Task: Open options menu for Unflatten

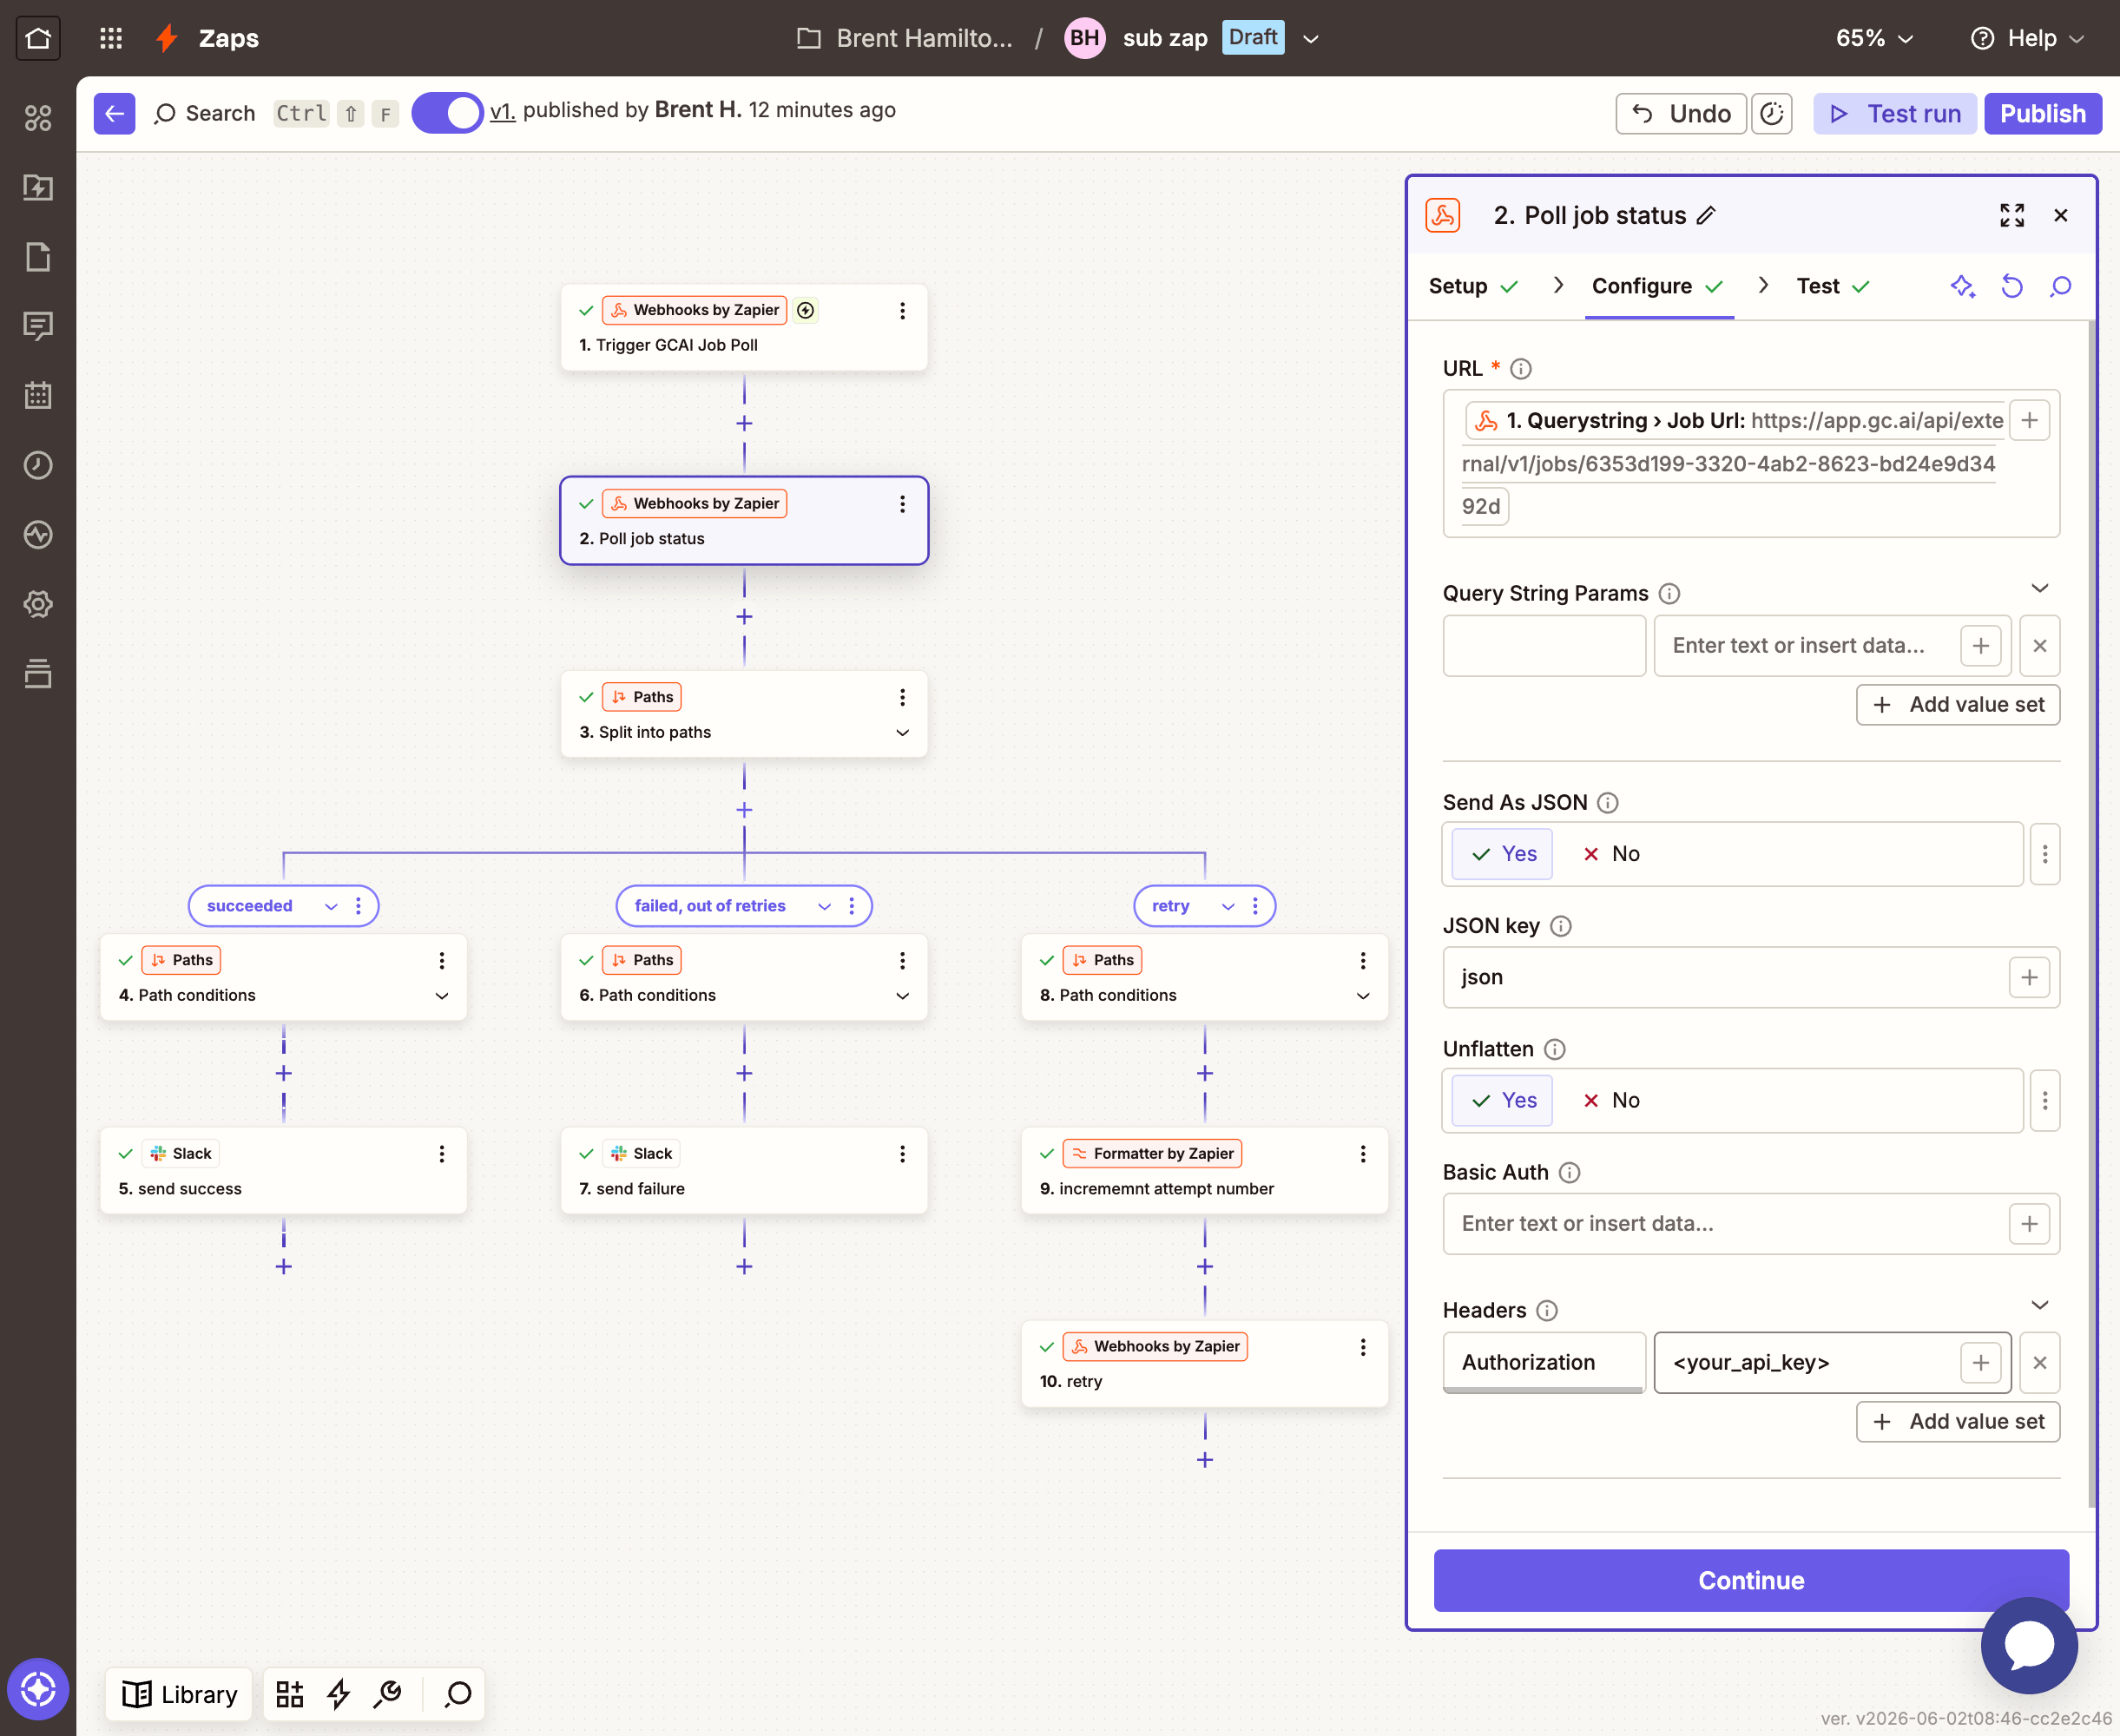Action: pos(2044,1100)
